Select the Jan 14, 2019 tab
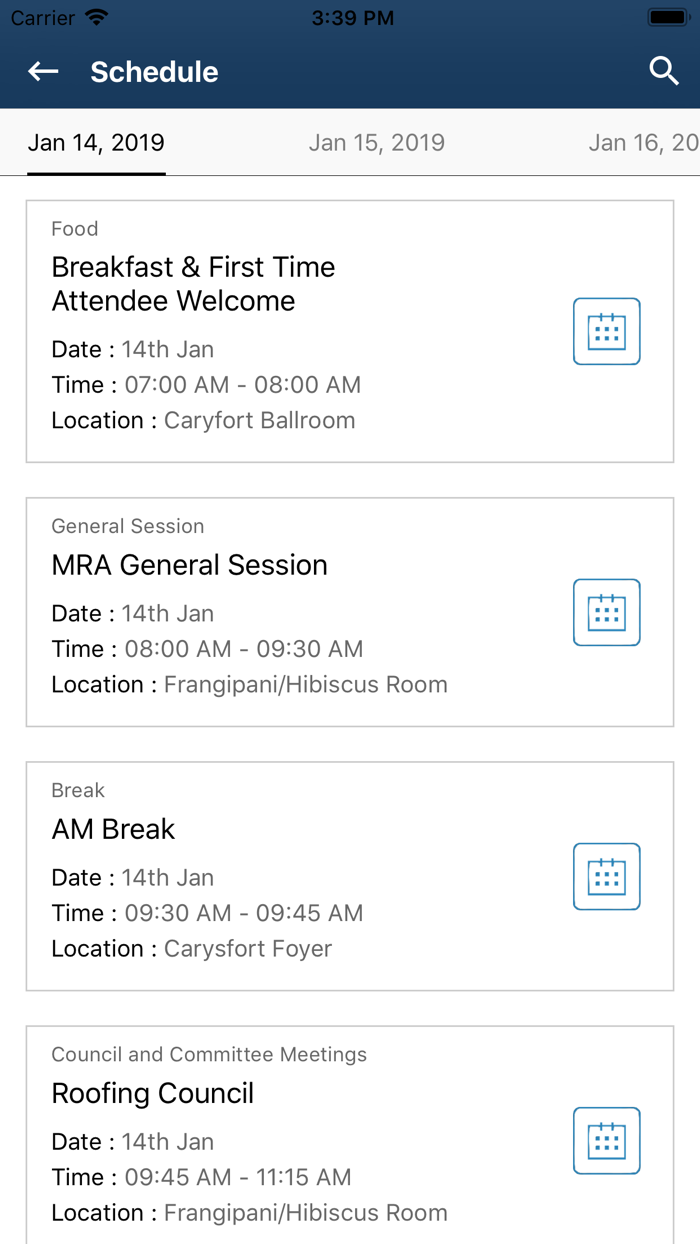This screenshot has width=700, height=1244. (x=96, y=143)
